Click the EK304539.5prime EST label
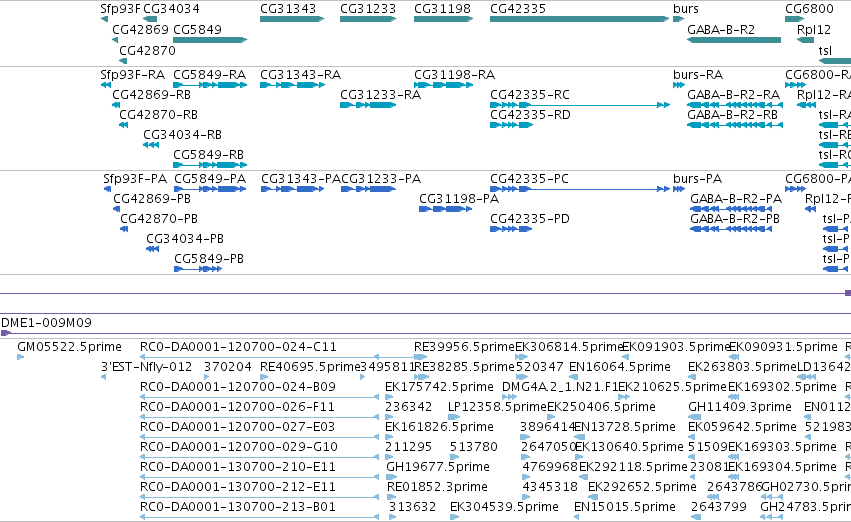 (x=504, y=507)
